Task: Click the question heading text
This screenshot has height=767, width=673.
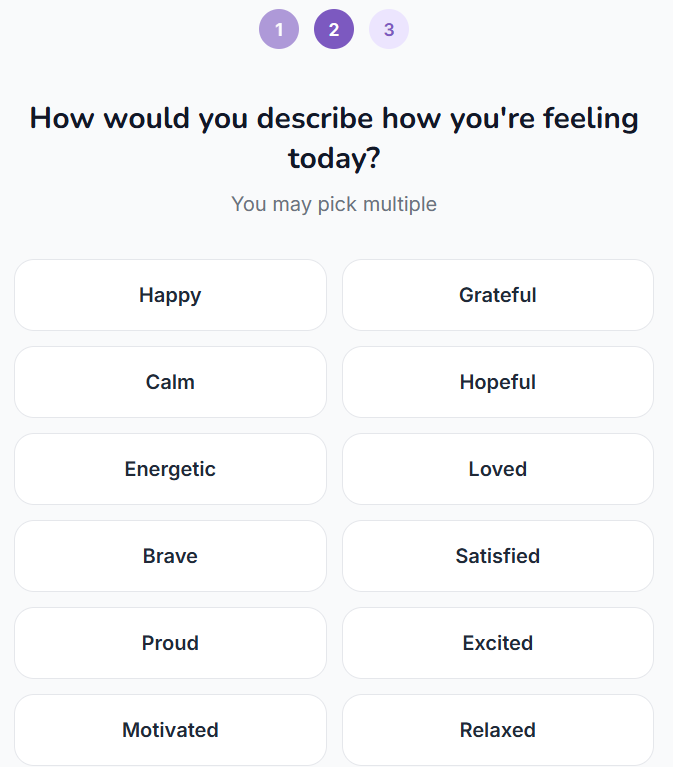Action: [x=334, y=138]
